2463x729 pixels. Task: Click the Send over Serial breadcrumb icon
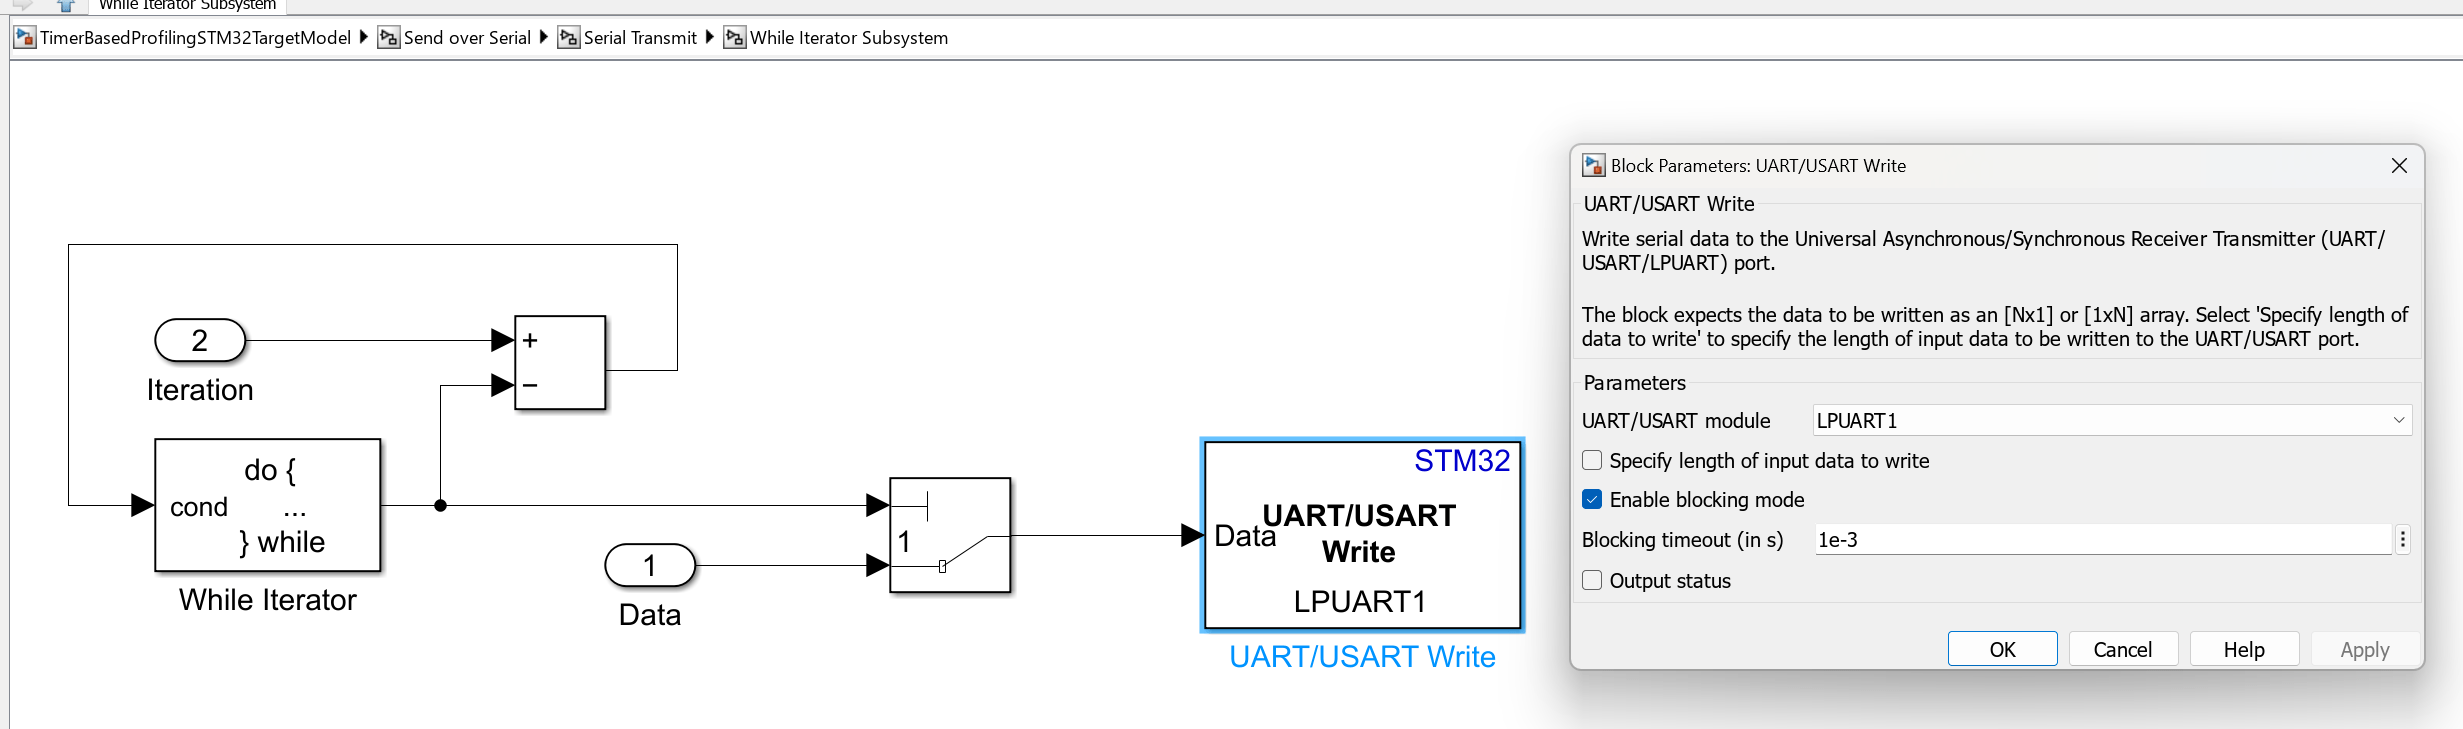[x=388, y=38]
